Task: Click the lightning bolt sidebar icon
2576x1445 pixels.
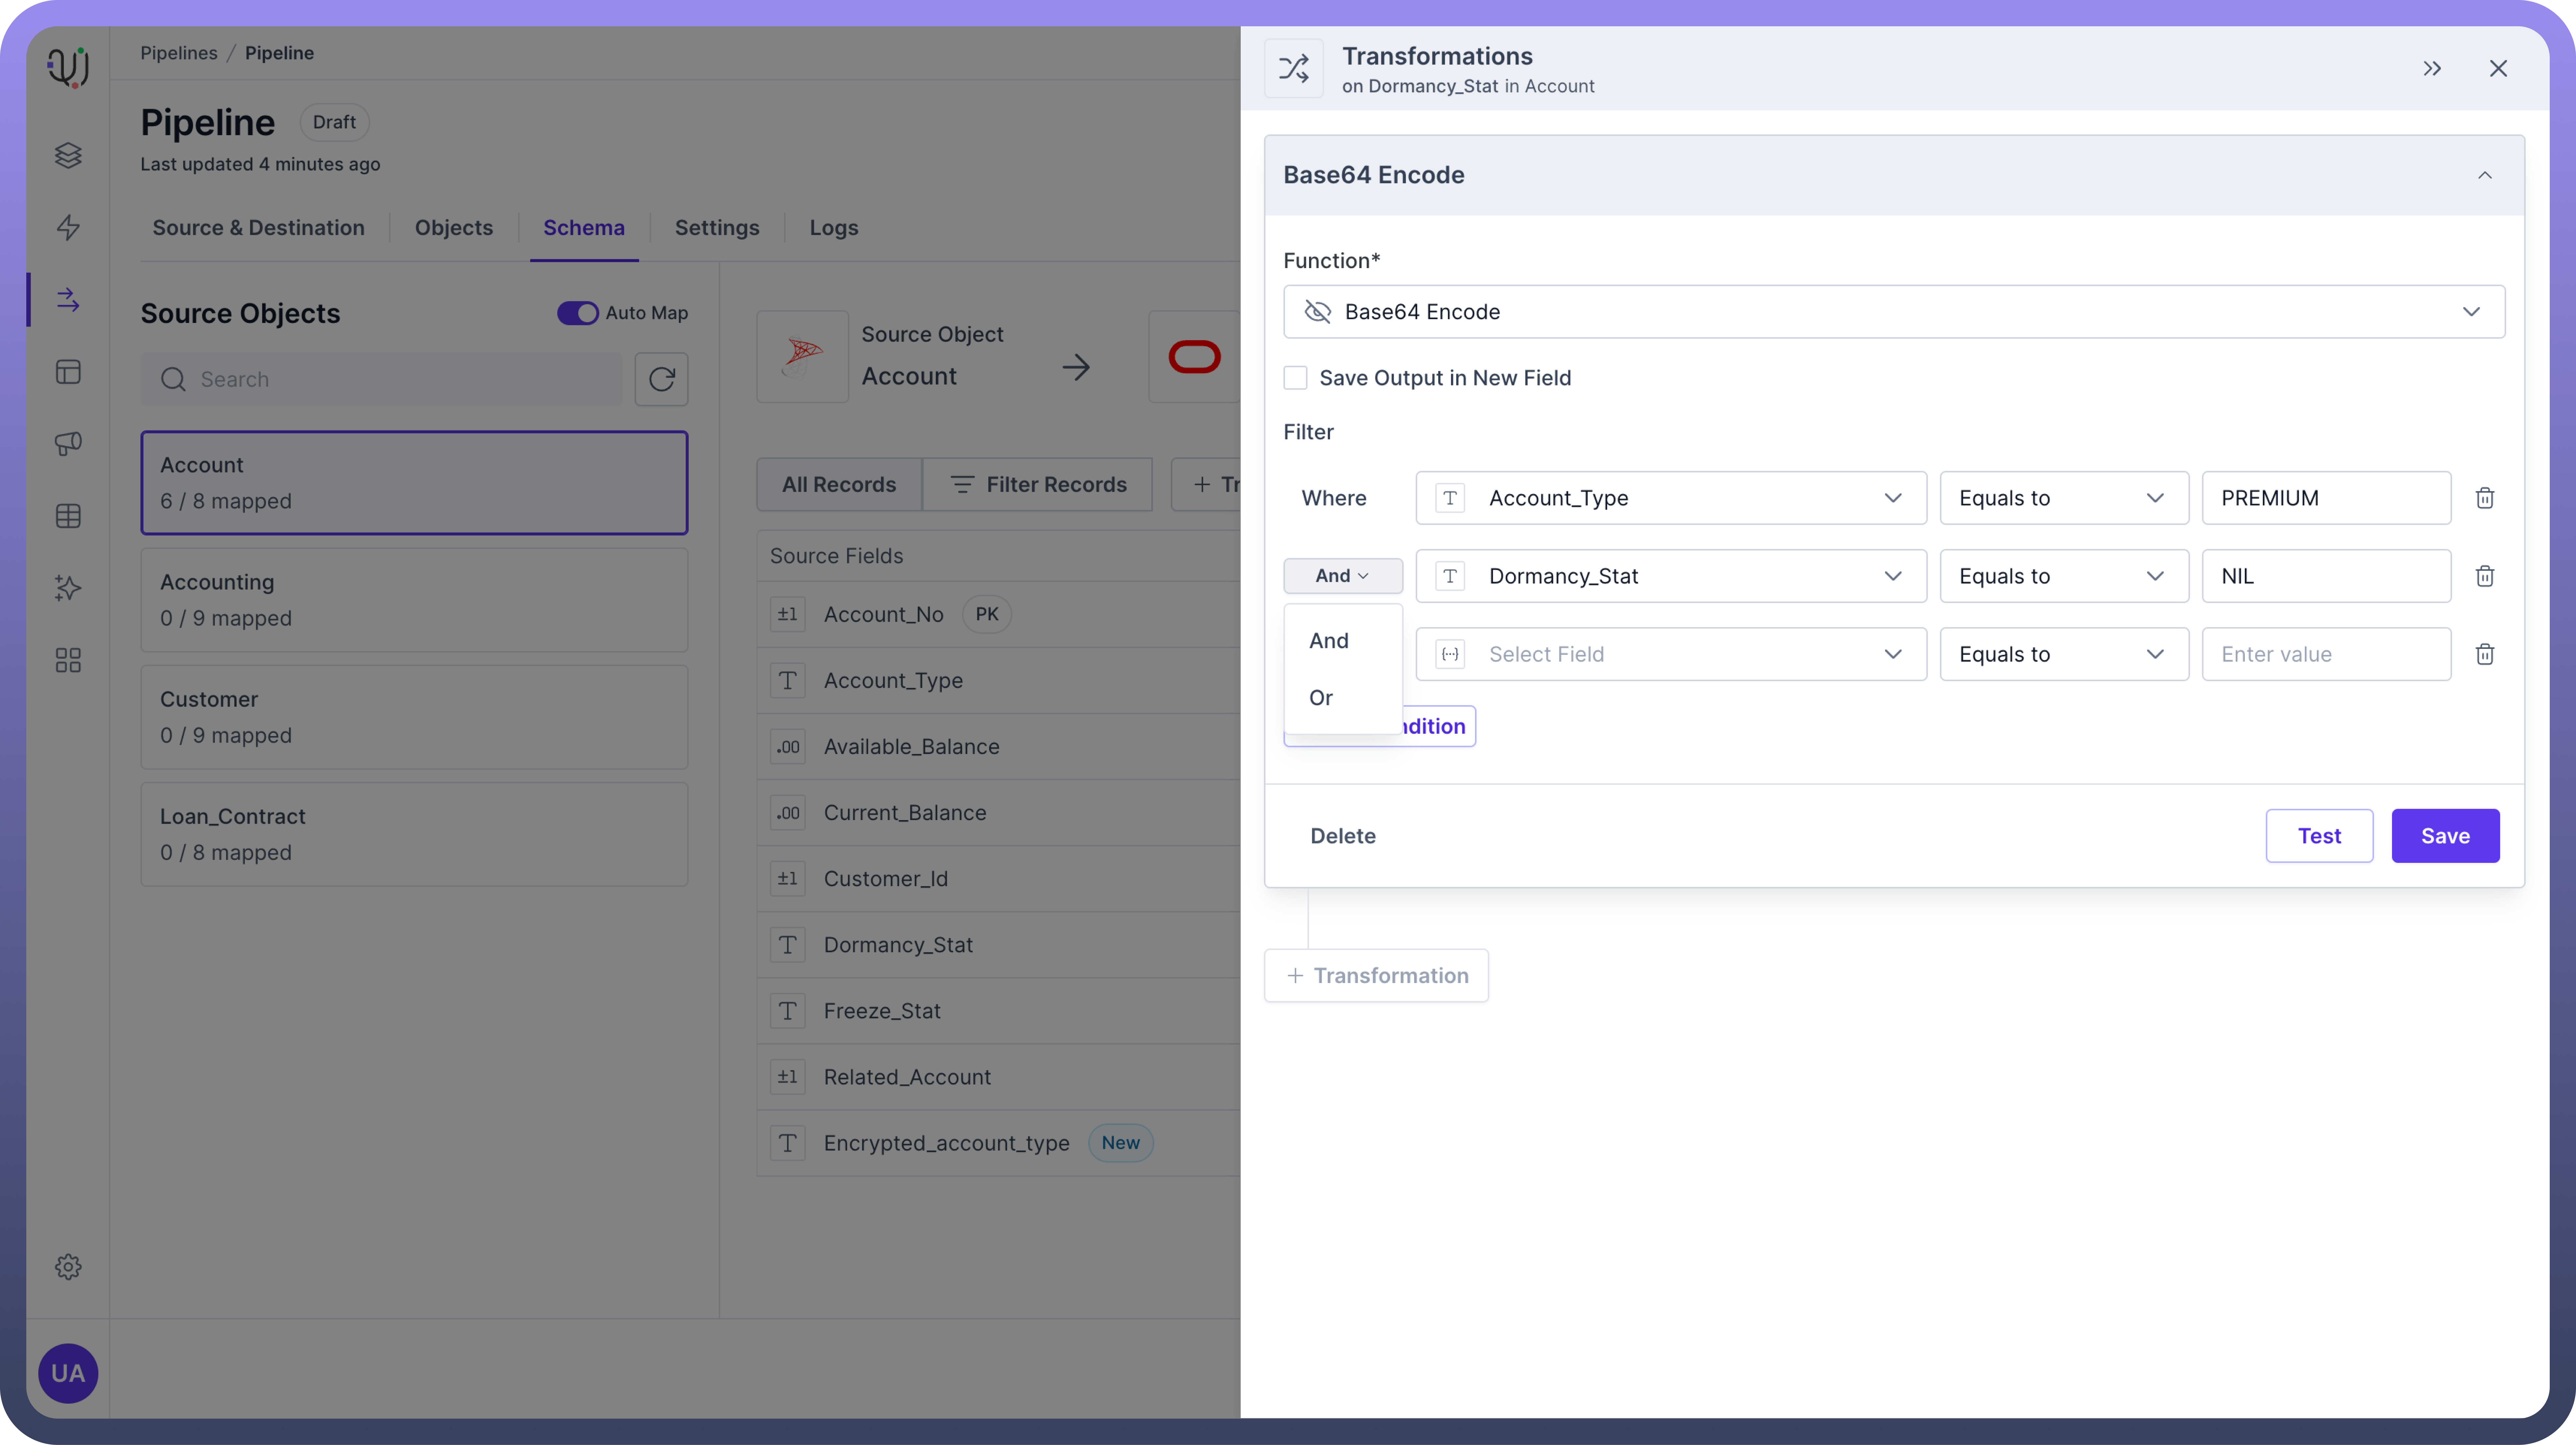Action: tap(68, 227)
